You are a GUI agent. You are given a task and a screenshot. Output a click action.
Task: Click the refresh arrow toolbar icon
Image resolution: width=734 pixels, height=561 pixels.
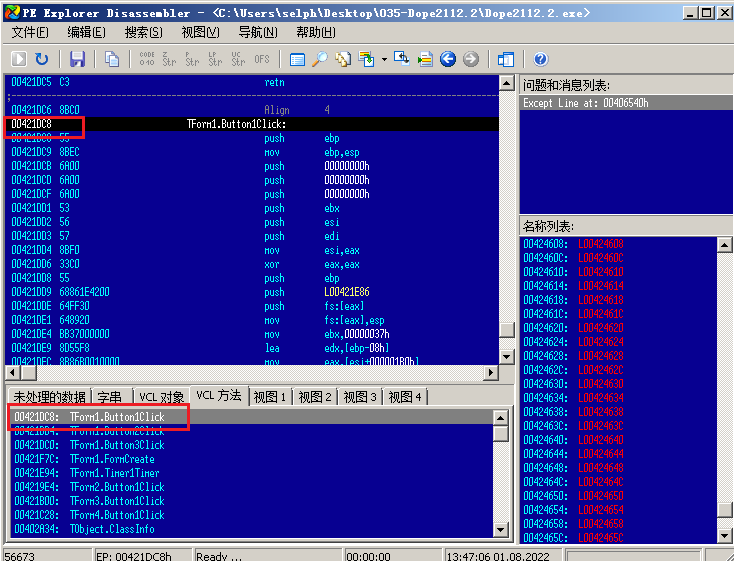coord(41,60)
